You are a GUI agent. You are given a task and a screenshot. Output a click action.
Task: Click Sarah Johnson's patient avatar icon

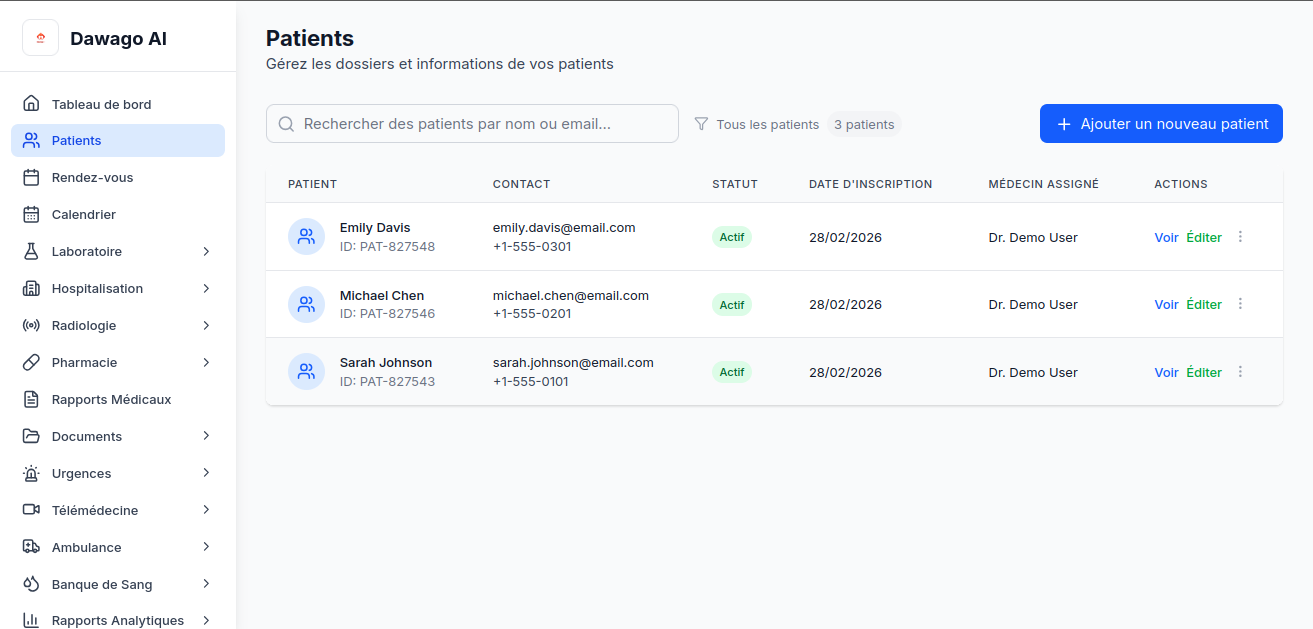[x=306, y=372]
